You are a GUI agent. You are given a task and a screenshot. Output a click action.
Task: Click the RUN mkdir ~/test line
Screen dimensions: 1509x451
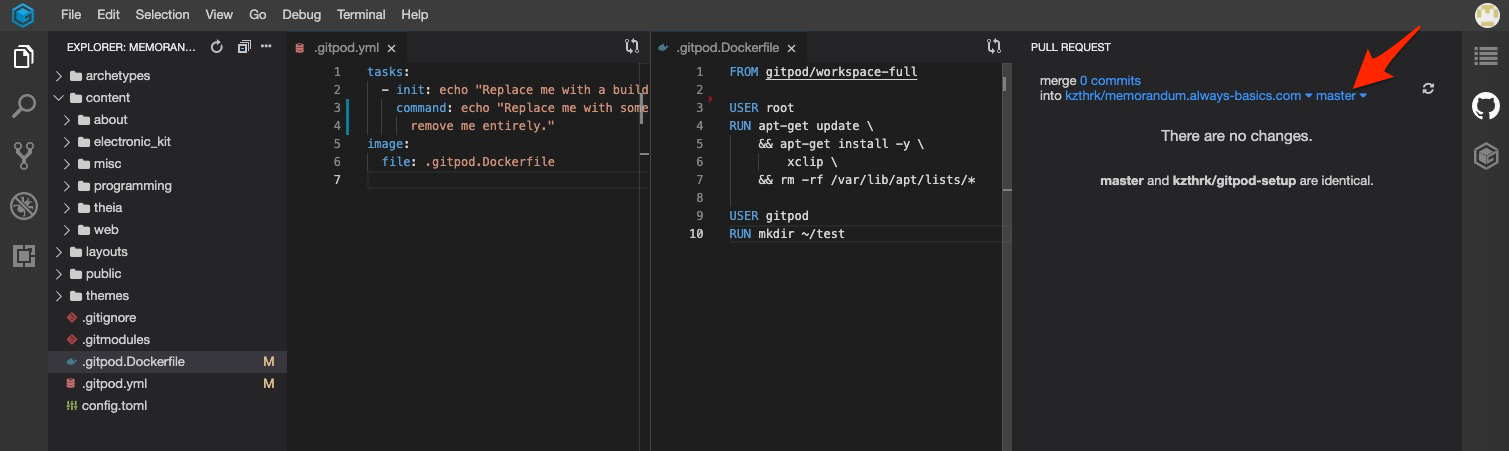click(x=787, y=234)
